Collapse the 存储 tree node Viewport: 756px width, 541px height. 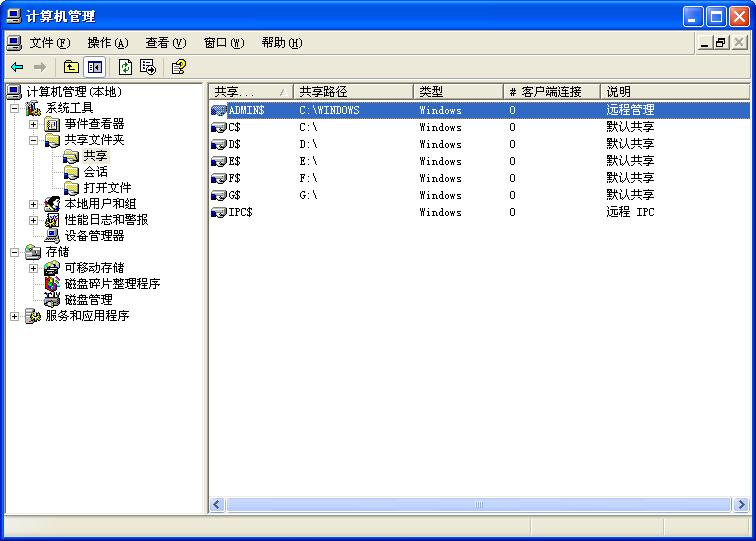point(14,252)
